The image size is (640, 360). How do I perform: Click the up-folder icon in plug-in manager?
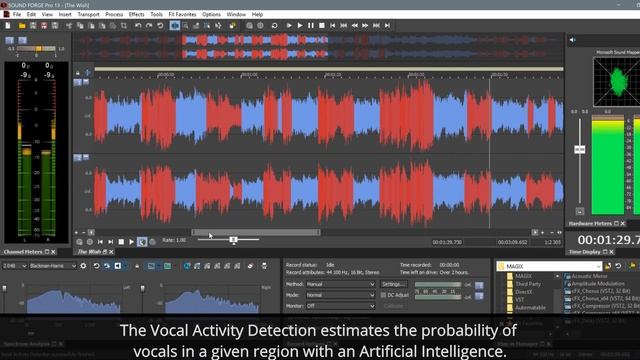[x=608, y=266]
